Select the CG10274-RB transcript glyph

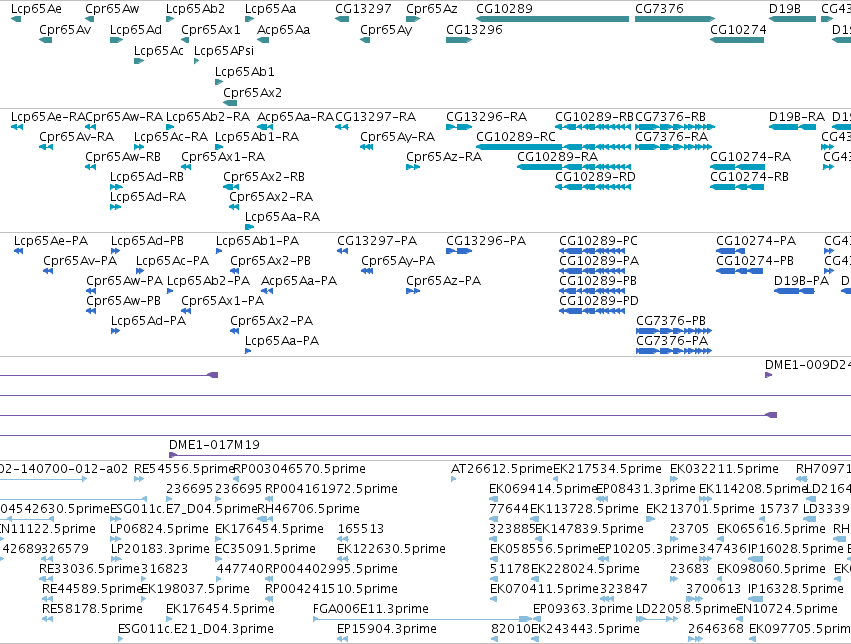coord(736,187)
